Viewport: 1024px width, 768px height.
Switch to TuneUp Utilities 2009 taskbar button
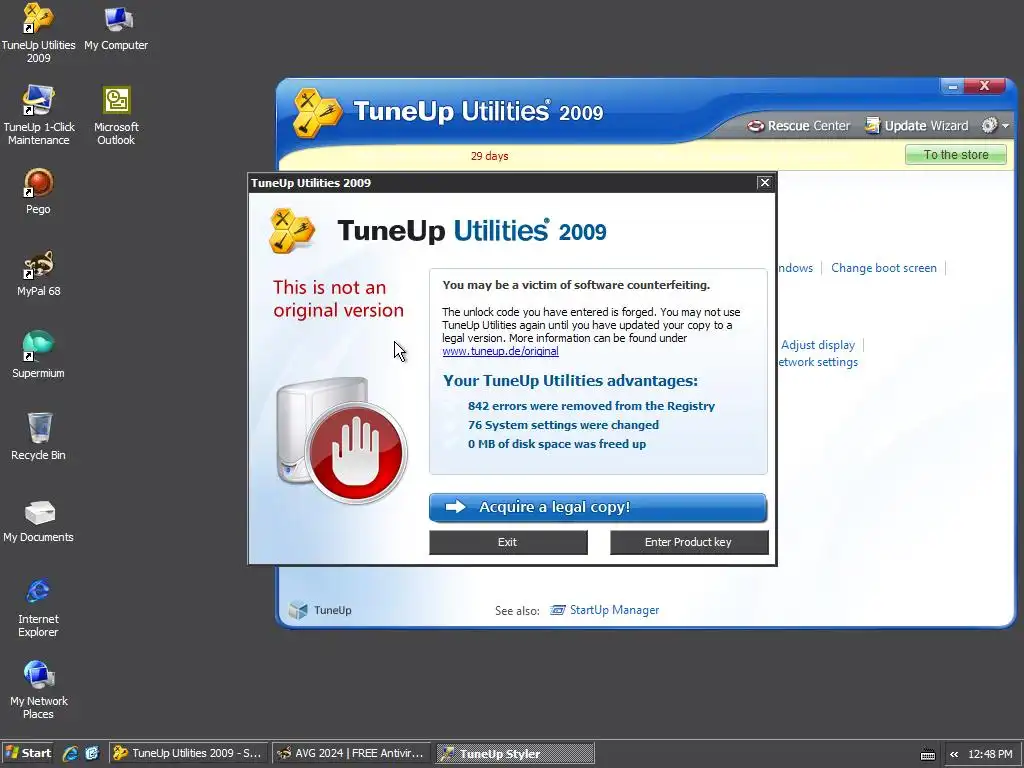[188, 753]
